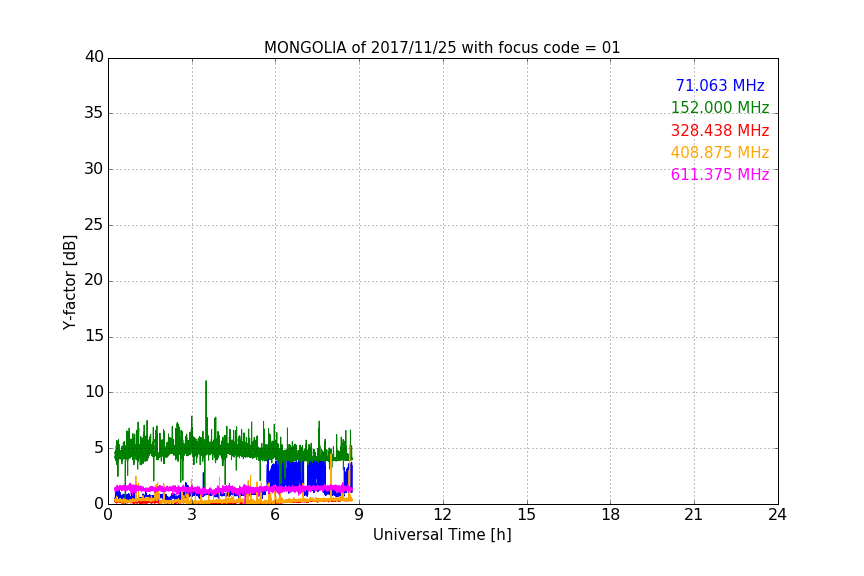Click the x-axis tick label 15
The image size is (864, 576).
[526, 515]
